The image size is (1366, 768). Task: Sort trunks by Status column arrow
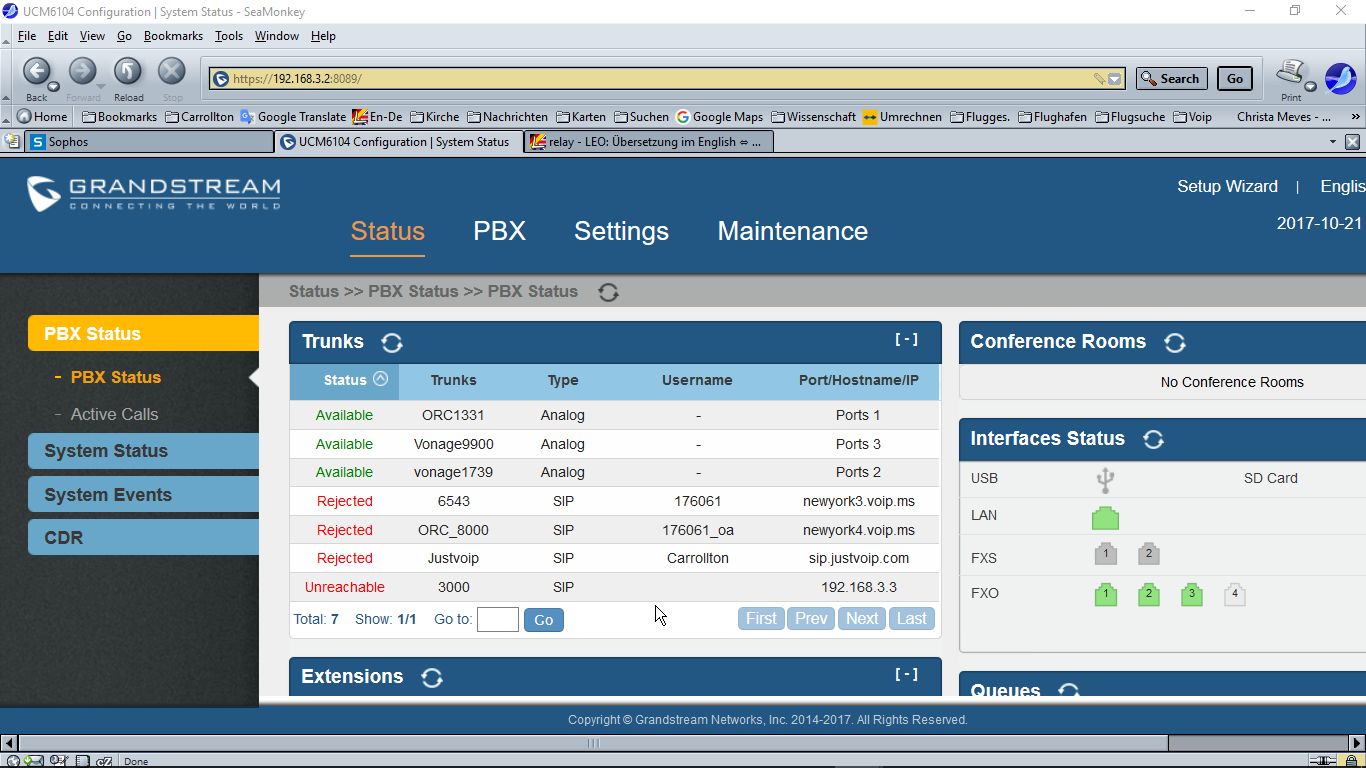380,379
